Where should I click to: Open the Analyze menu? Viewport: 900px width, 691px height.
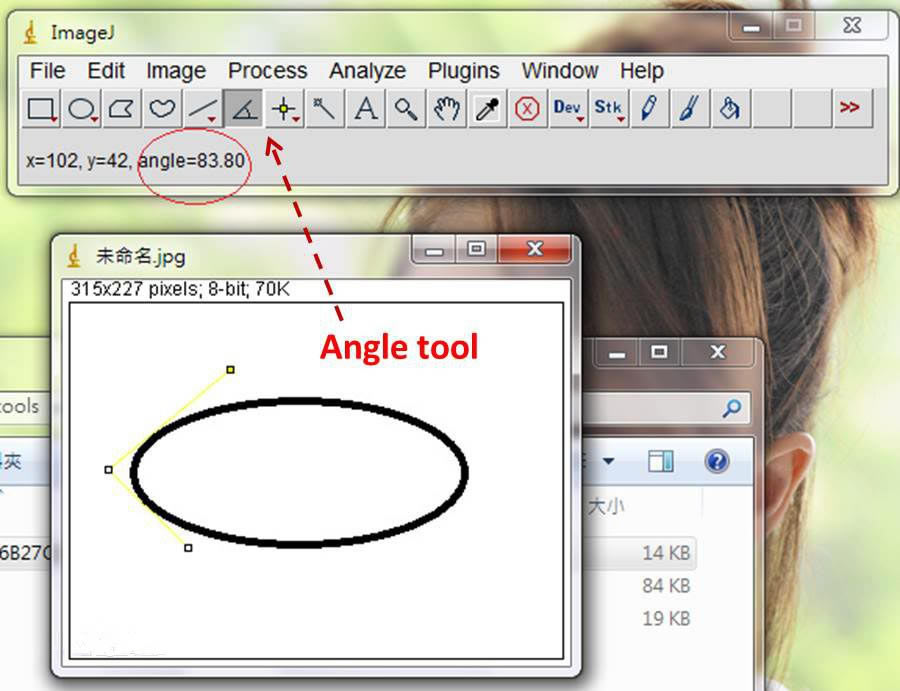pos(367,71)
